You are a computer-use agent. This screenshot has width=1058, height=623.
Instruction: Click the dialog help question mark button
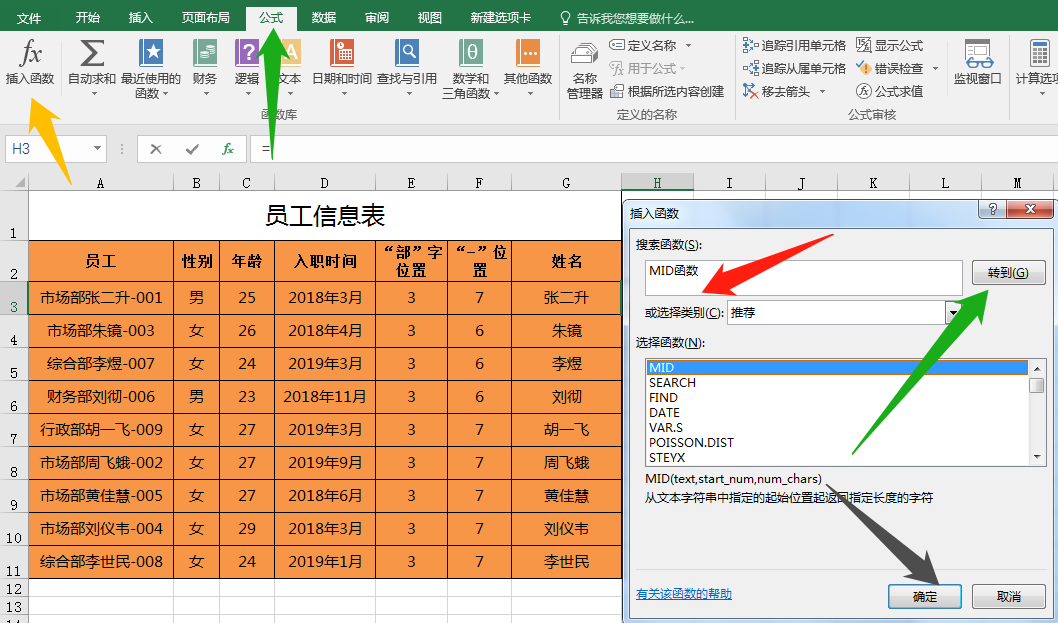tap(992, 209)
